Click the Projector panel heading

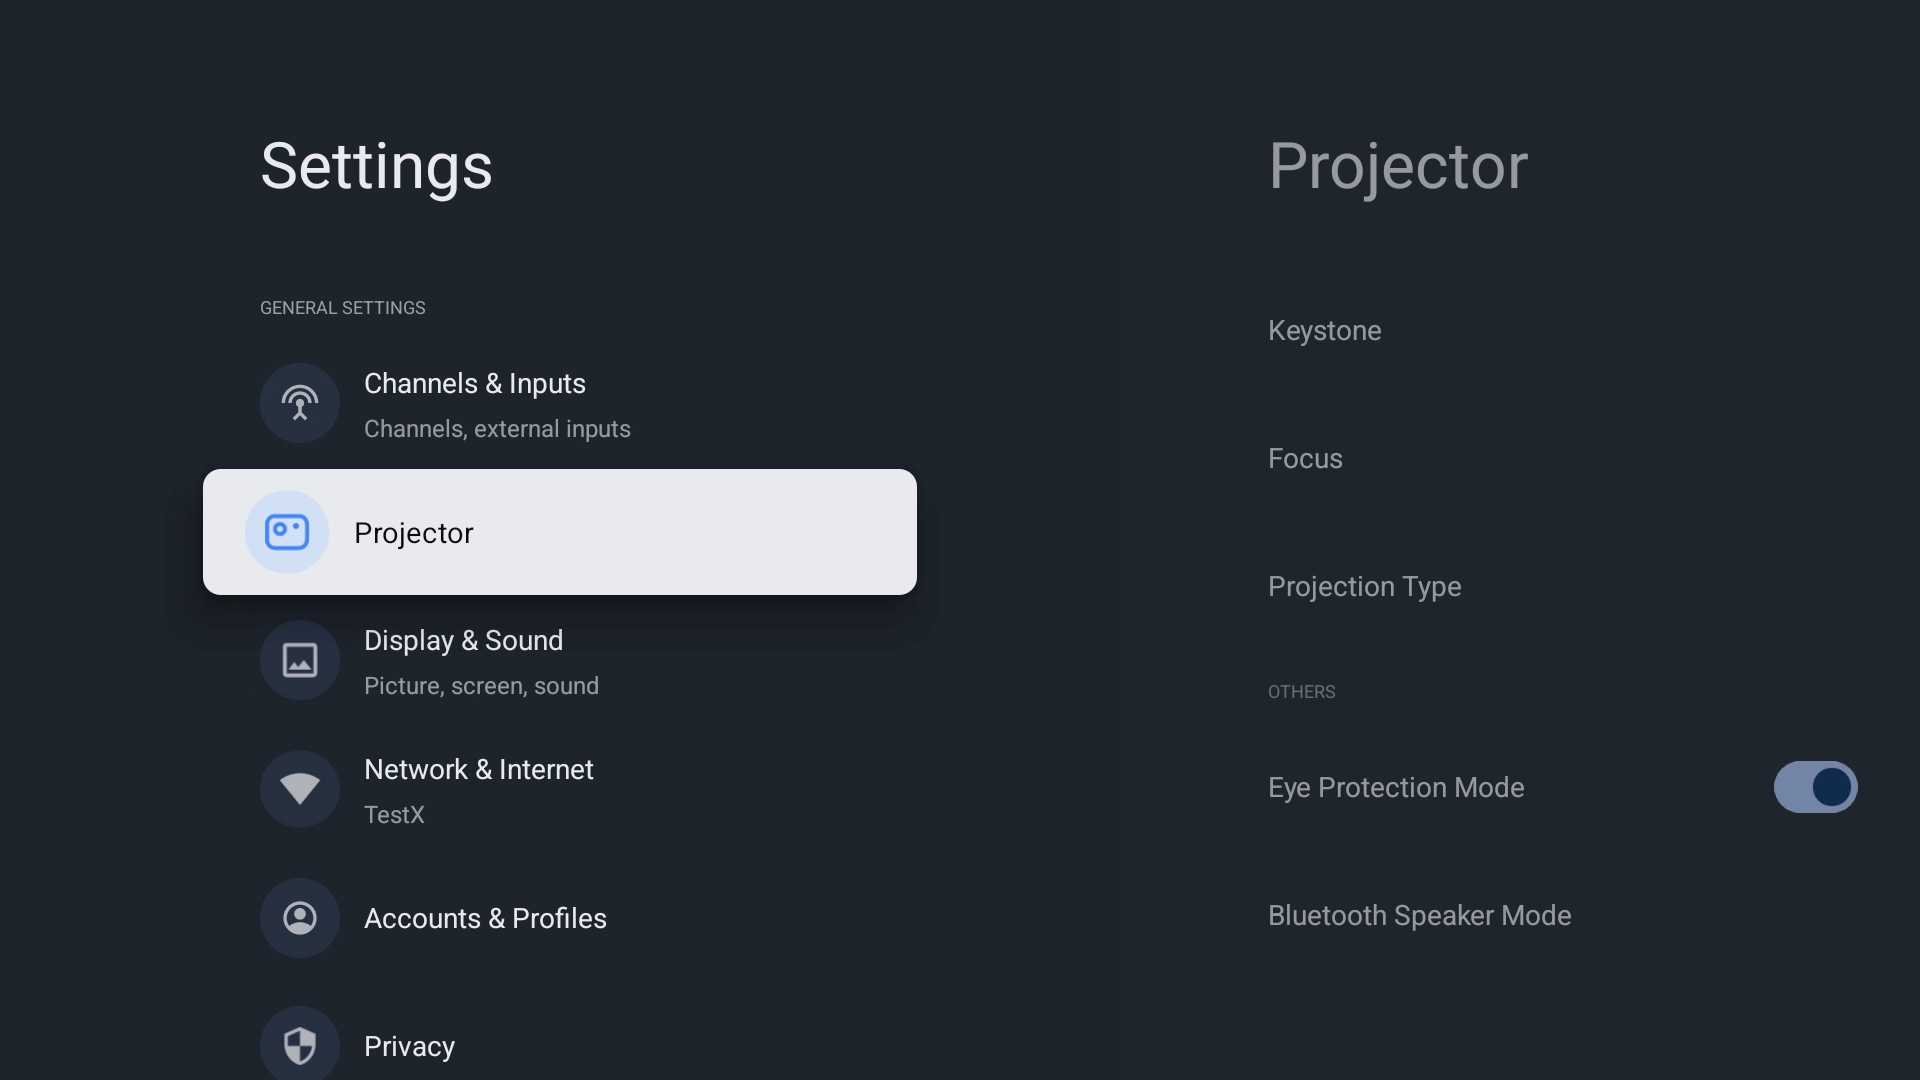[x=1398, y=166]
